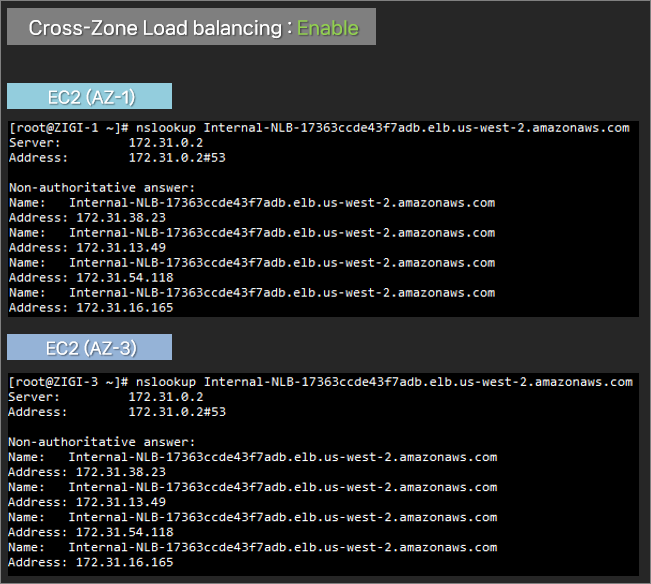Click address 172.31.54.118 in ZIGI-1 terminal

coord(91,278)
